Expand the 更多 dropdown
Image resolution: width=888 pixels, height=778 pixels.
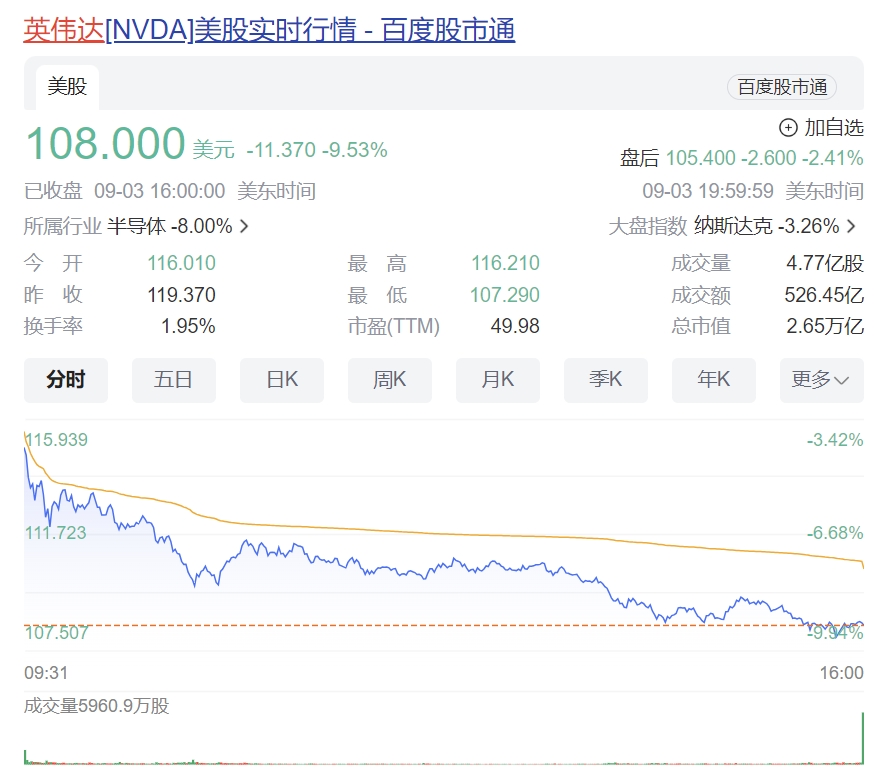click(822, 380)
